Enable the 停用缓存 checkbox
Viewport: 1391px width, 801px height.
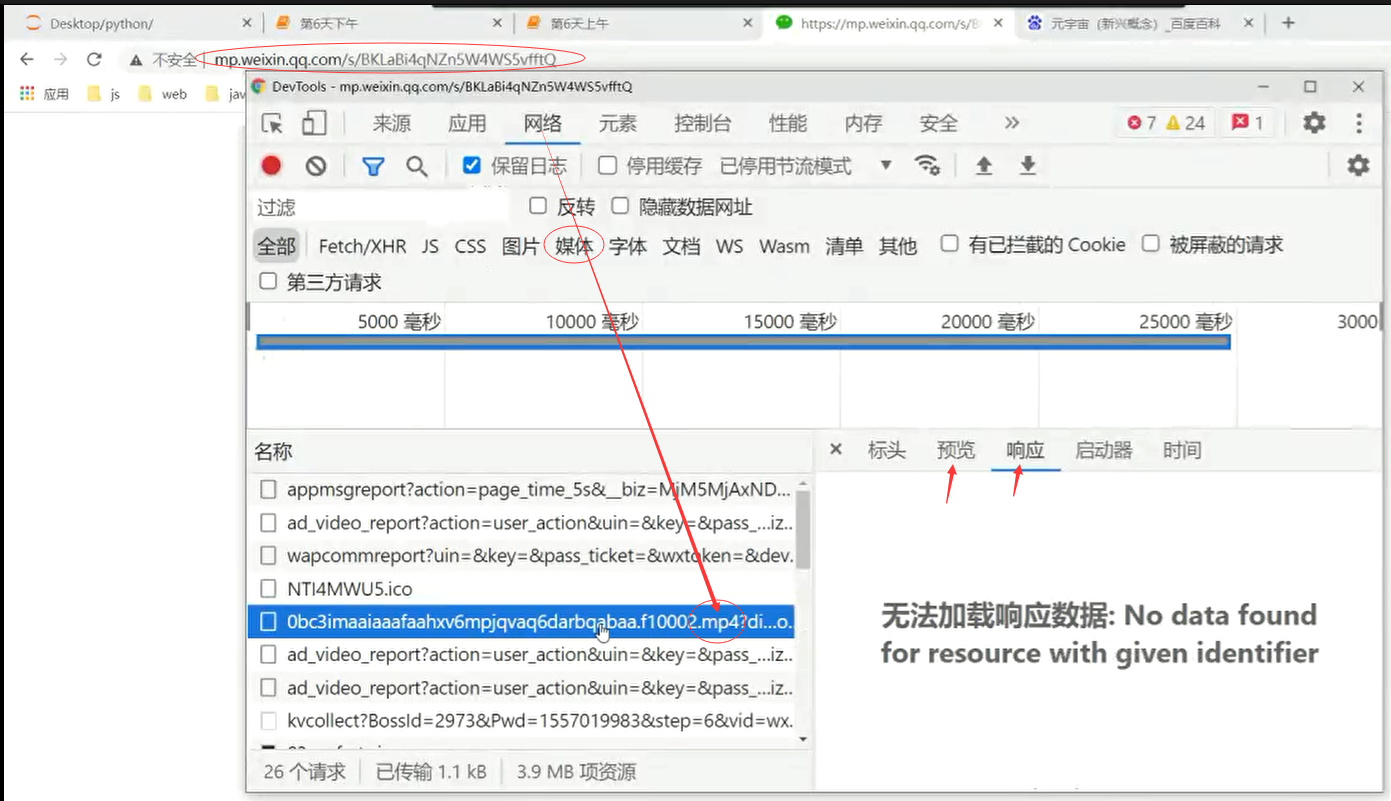point(607,165)
